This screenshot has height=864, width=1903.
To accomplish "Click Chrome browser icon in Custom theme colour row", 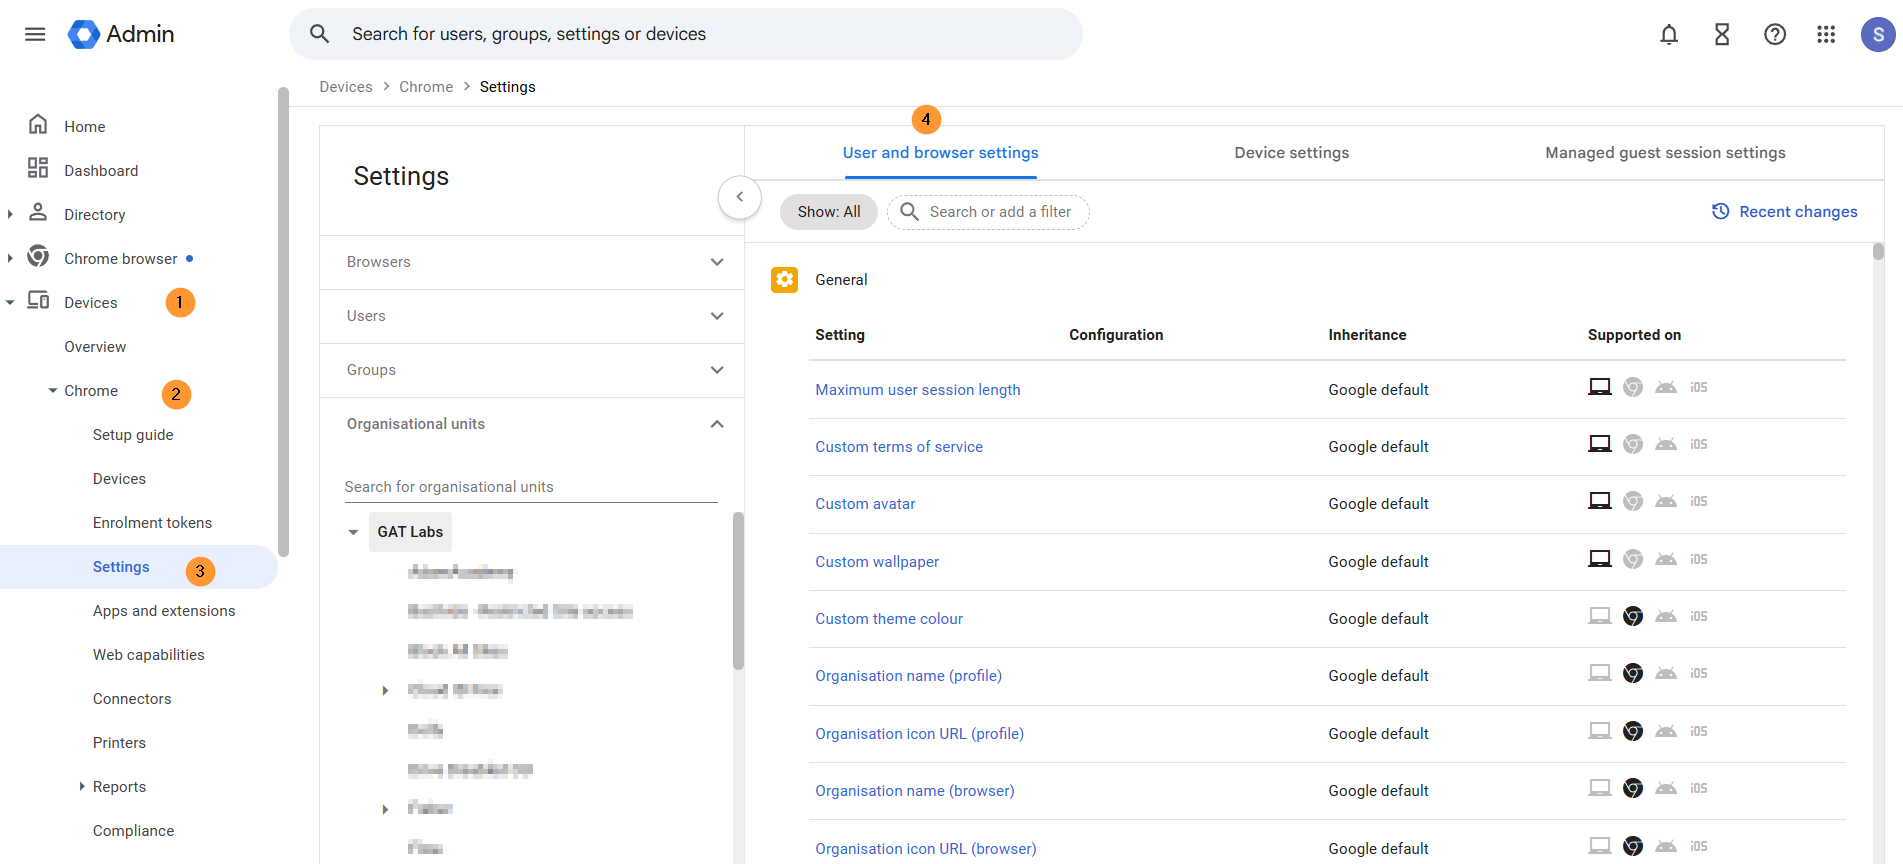I will click(1633, 616).
